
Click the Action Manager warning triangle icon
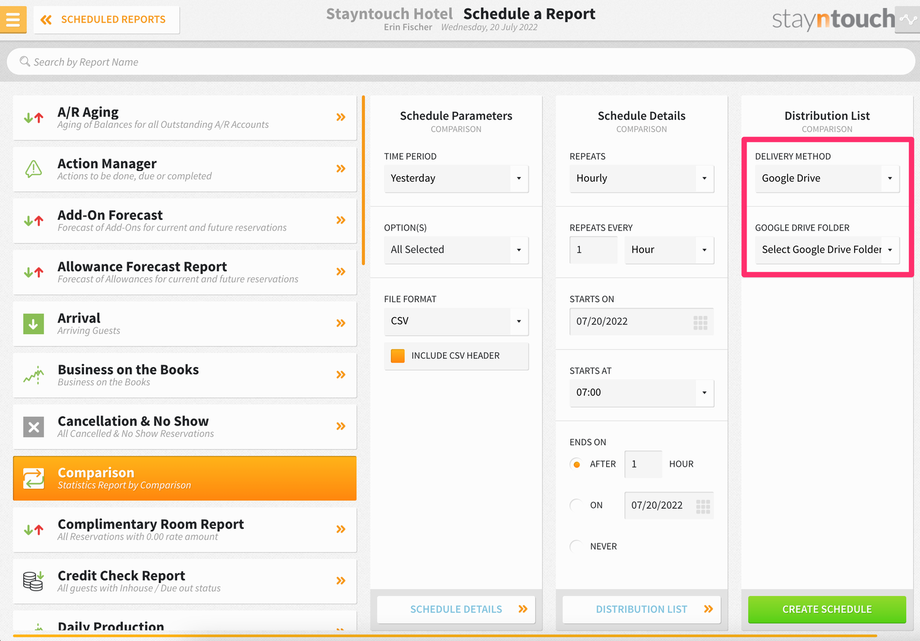point(33,169)
